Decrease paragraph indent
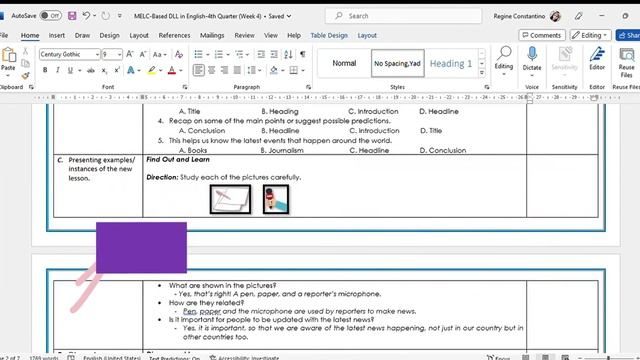This screenshot has height=360, width=640. point(261,54)
